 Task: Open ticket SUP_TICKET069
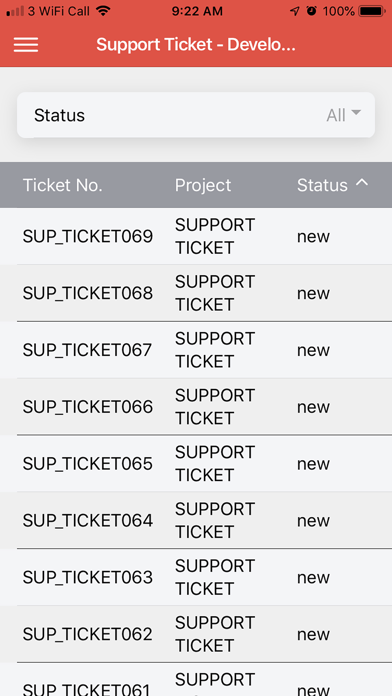(196, 236)
